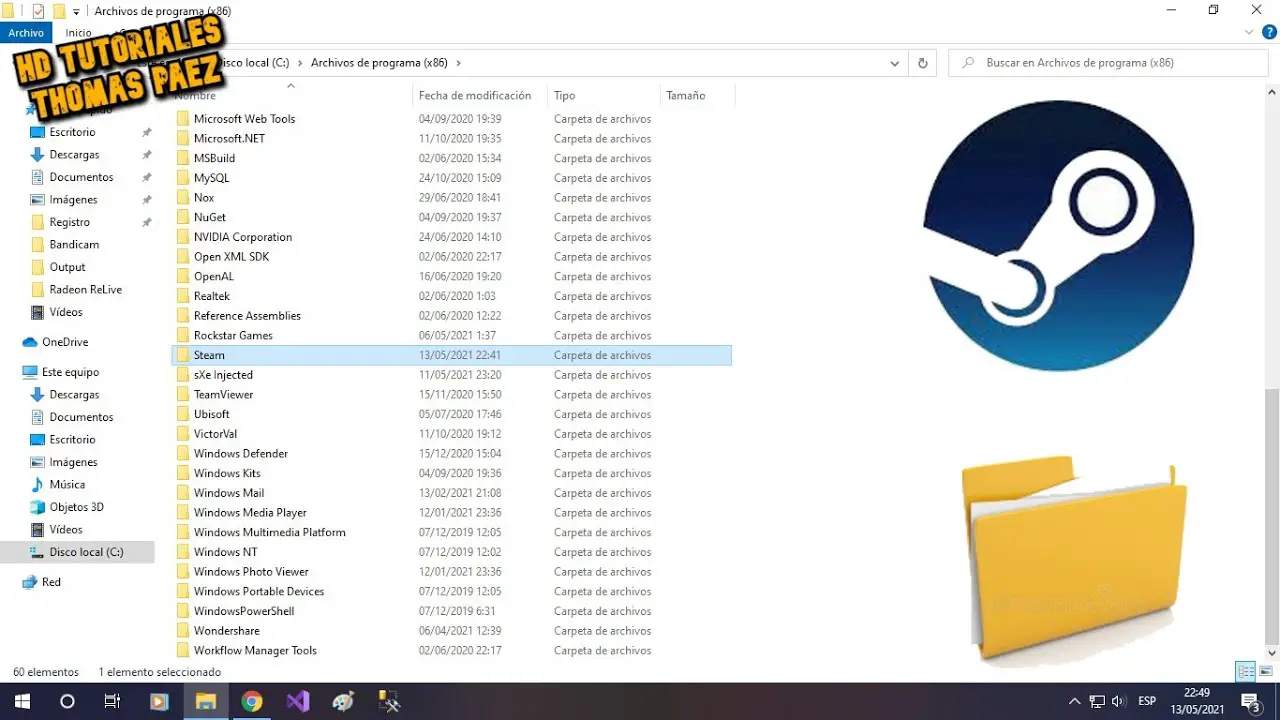Viewport: 1280px width, 720px height.
Task: Click Archivos de programa (x86) breadcrumb
Action: click(379, 62)
